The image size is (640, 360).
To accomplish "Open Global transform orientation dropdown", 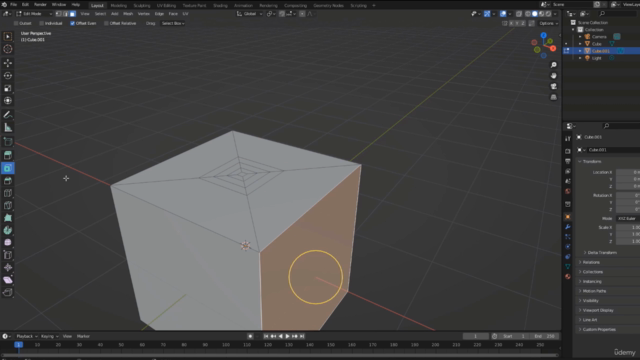I will [249, 14].
